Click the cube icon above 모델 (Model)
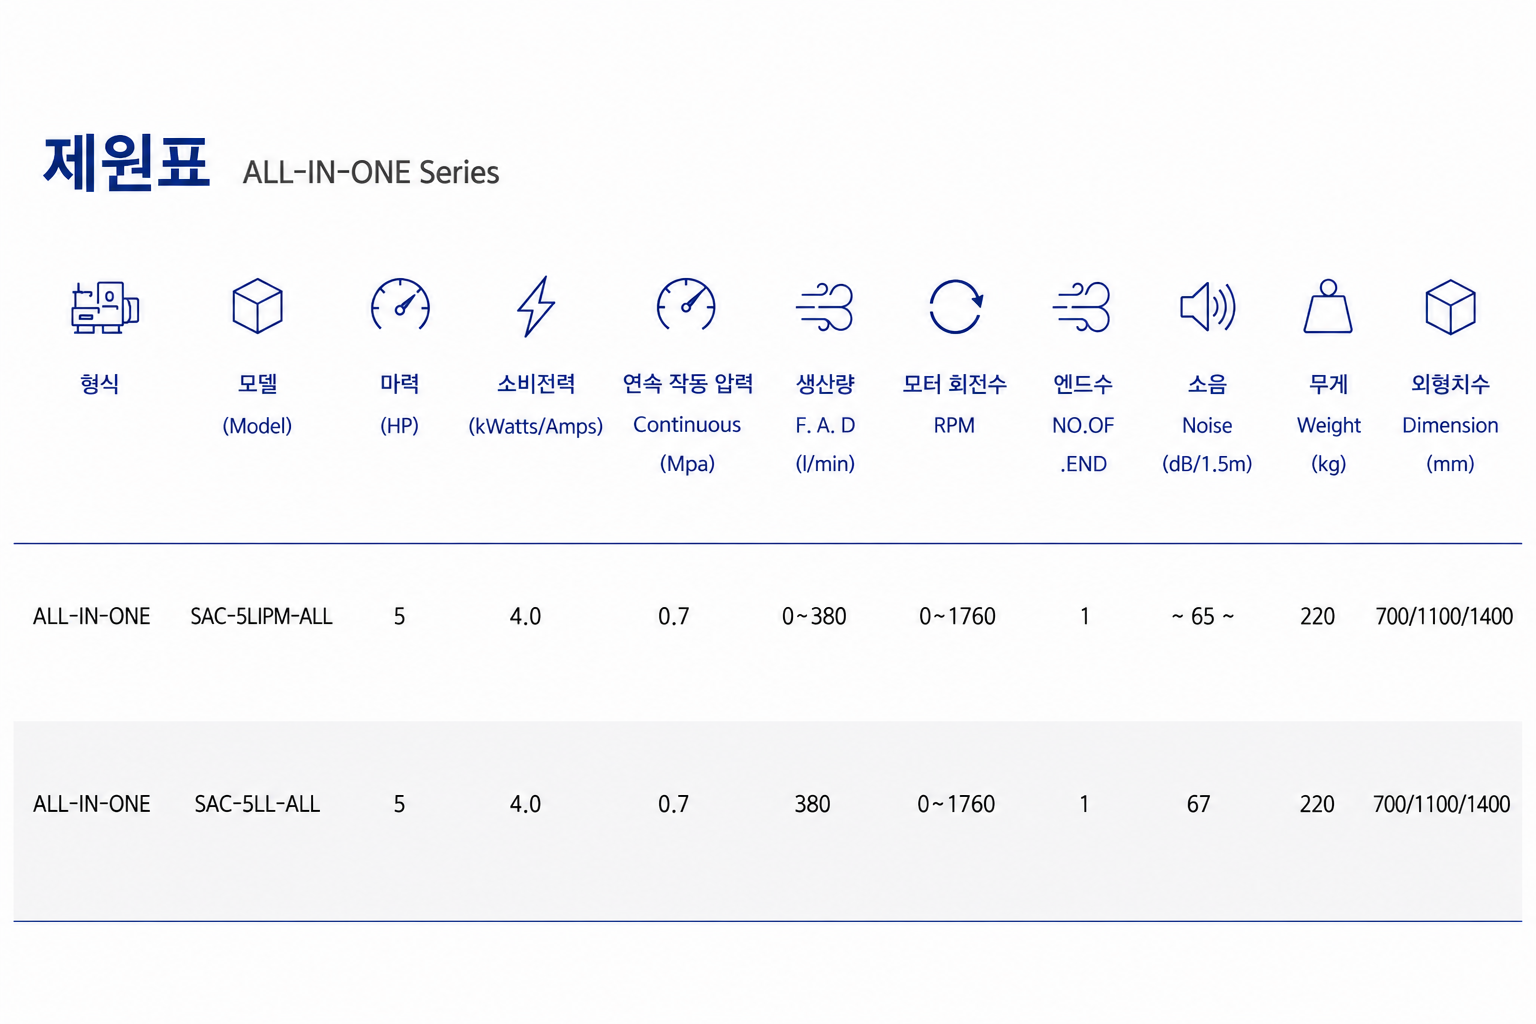Image resolution: width=1536 pixels, height=1024 pixels. (257, 306)
